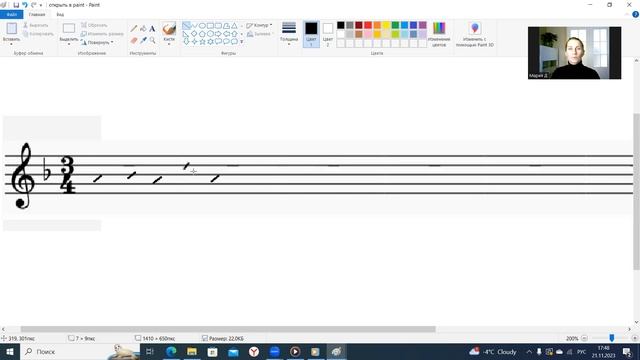The image size is (640, 360).
Task: Click the taskbar clock showing 17:48
Action: click(603, 351)
